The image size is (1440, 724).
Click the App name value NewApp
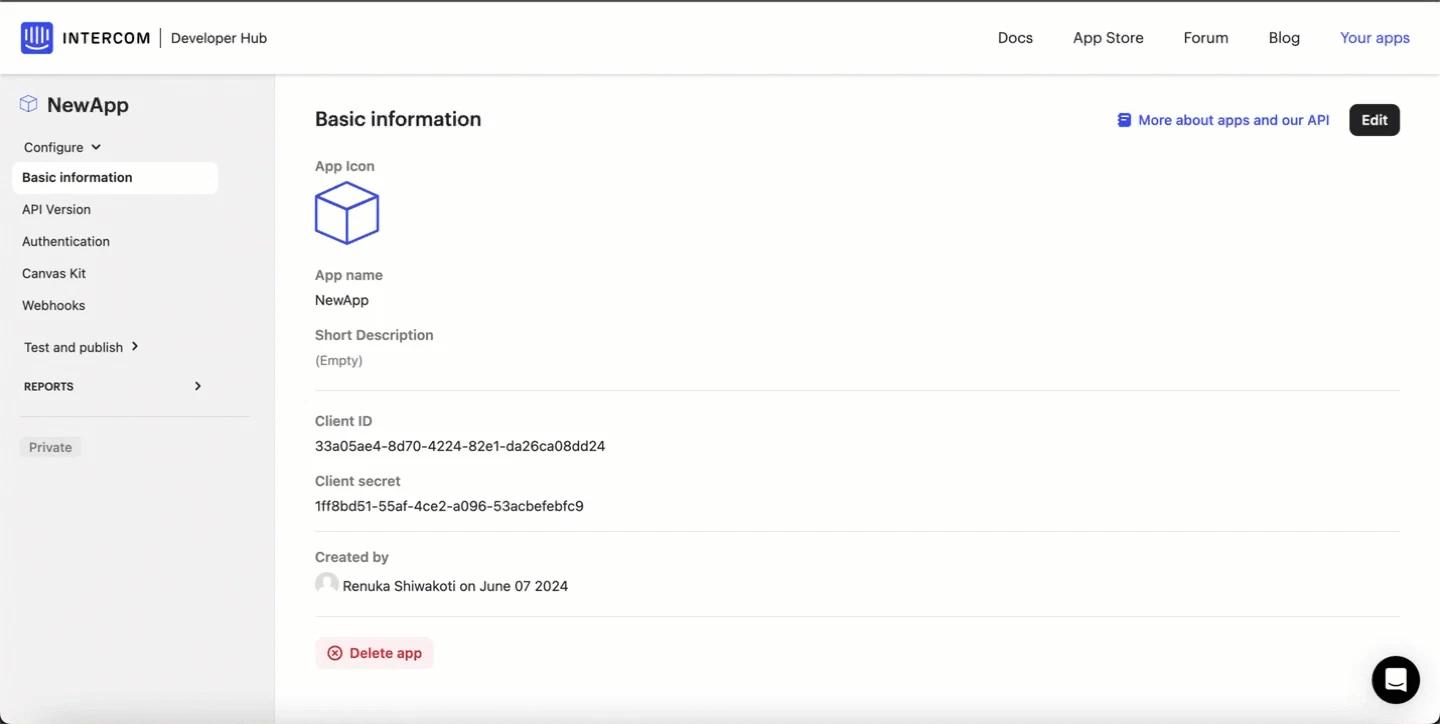click(342, 300)
